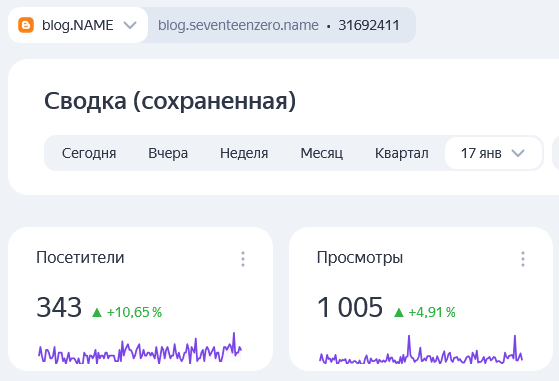559x381 pixels.
Task: Select the Сегодня period tab
Action: pyautogui.click(x=89, y=153)
